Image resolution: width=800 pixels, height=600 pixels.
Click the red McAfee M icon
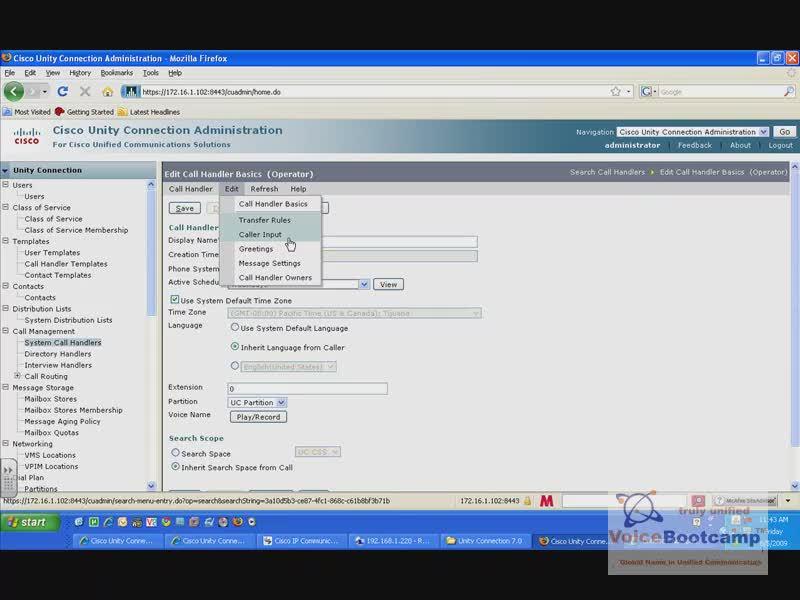(546, 501)
